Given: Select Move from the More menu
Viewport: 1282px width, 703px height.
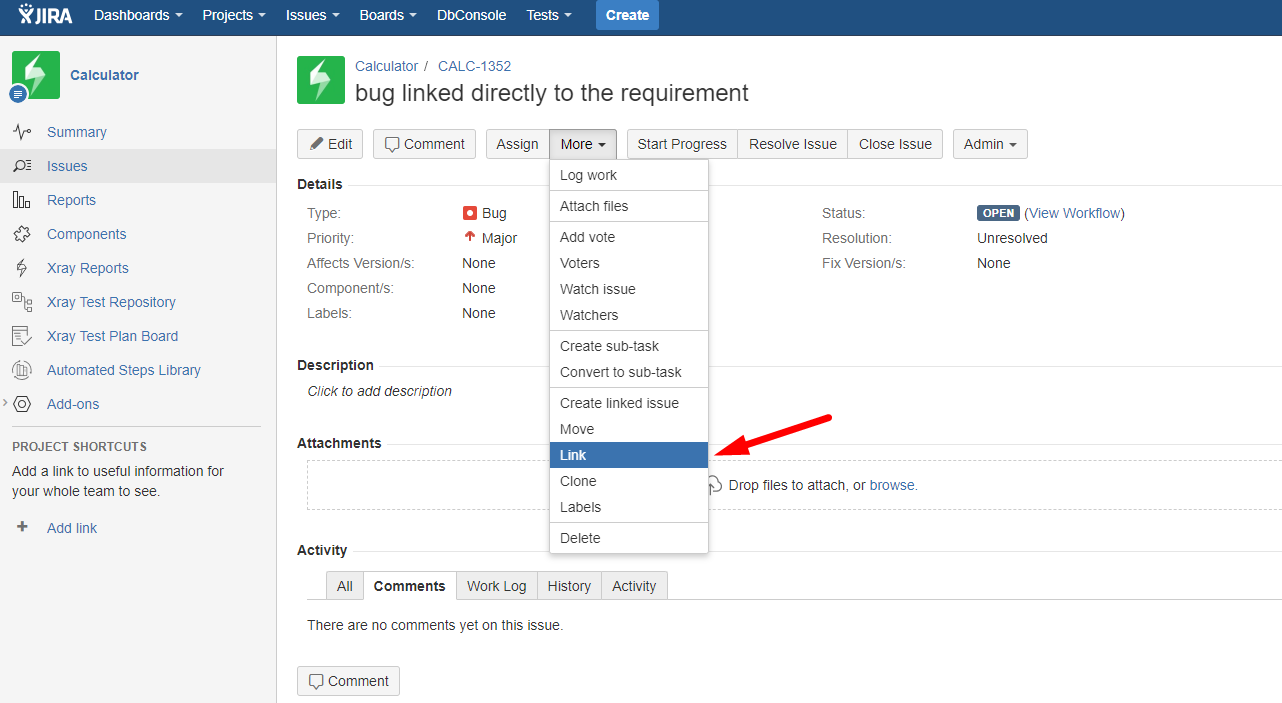Looking at the screenshot, I should [629, 429].
